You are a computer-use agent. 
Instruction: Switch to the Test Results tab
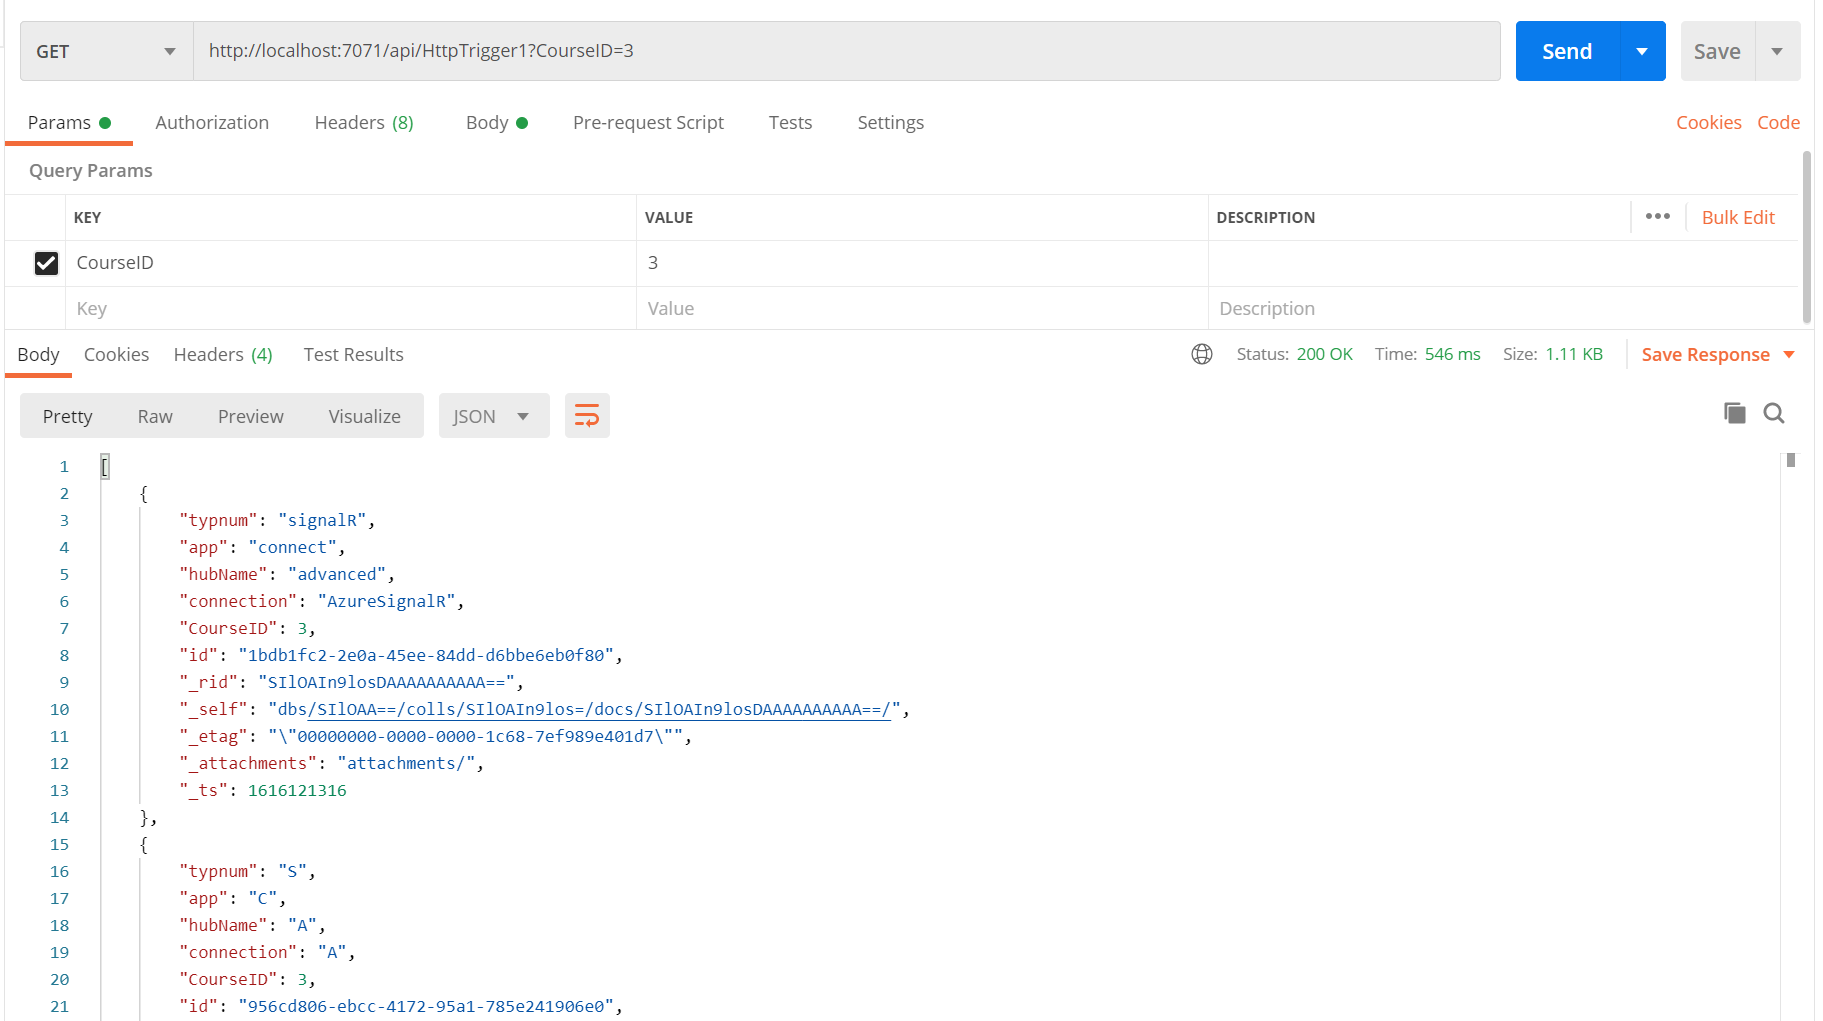tap(353, 354)
